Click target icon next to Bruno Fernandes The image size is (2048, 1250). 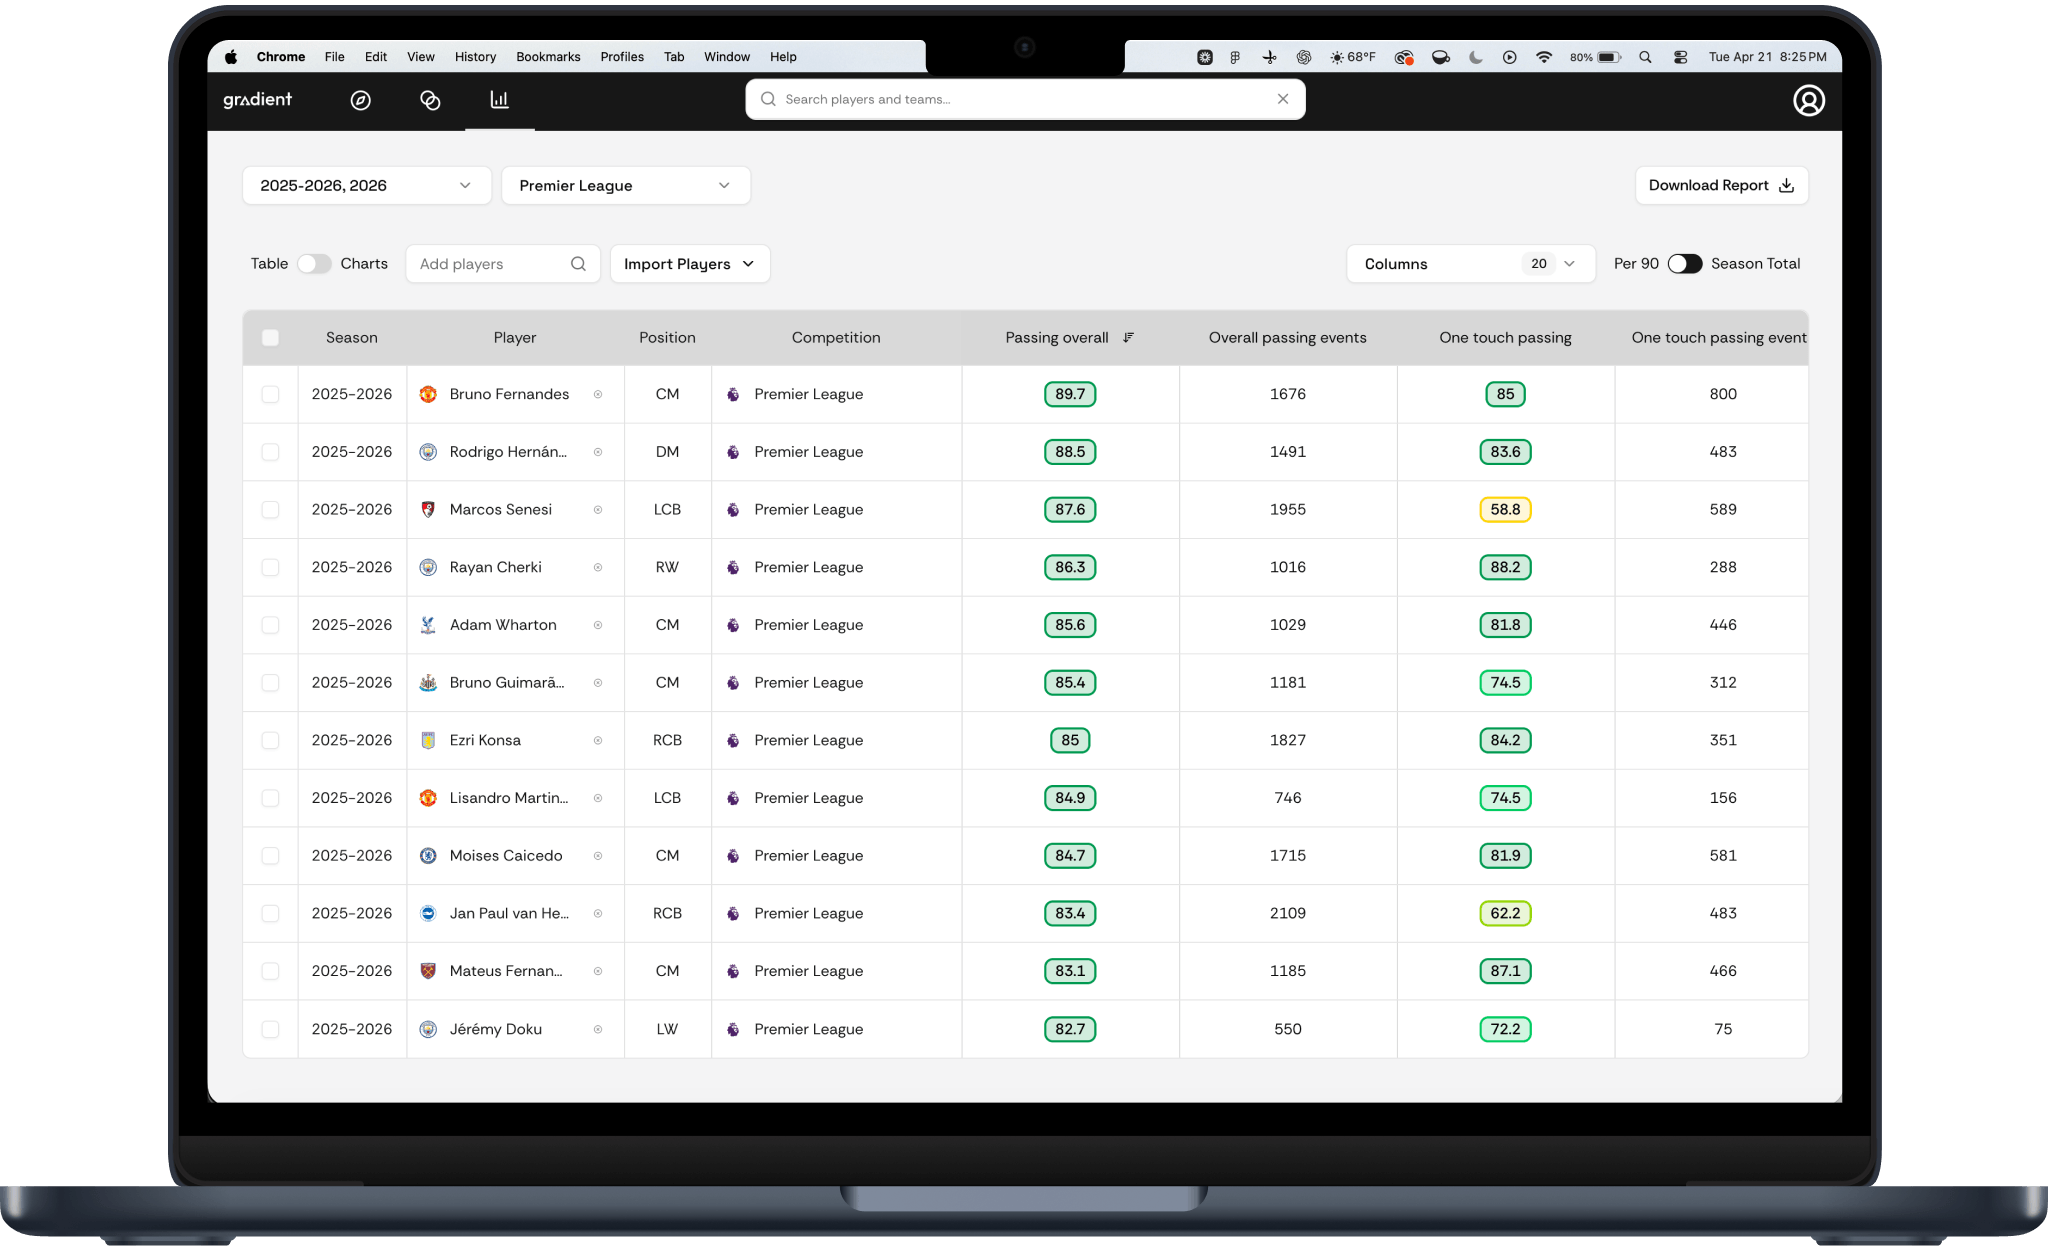point(598,394)
